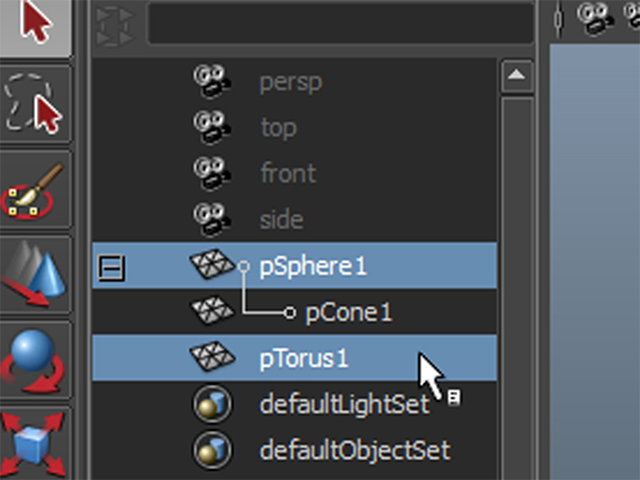Click the defaultLightSet set icon
The image size is (640, 480).
(x=212, y=404)
